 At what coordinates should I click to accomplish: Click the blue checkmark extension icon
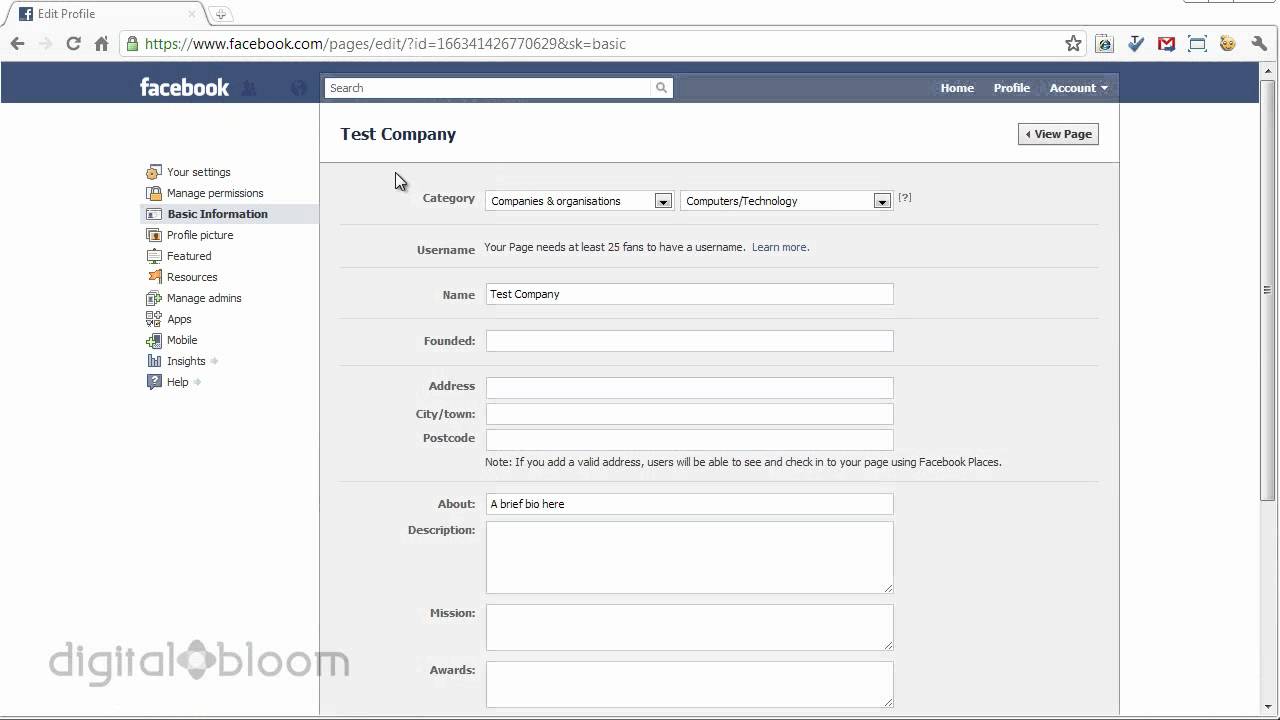tap(1135, 43)
